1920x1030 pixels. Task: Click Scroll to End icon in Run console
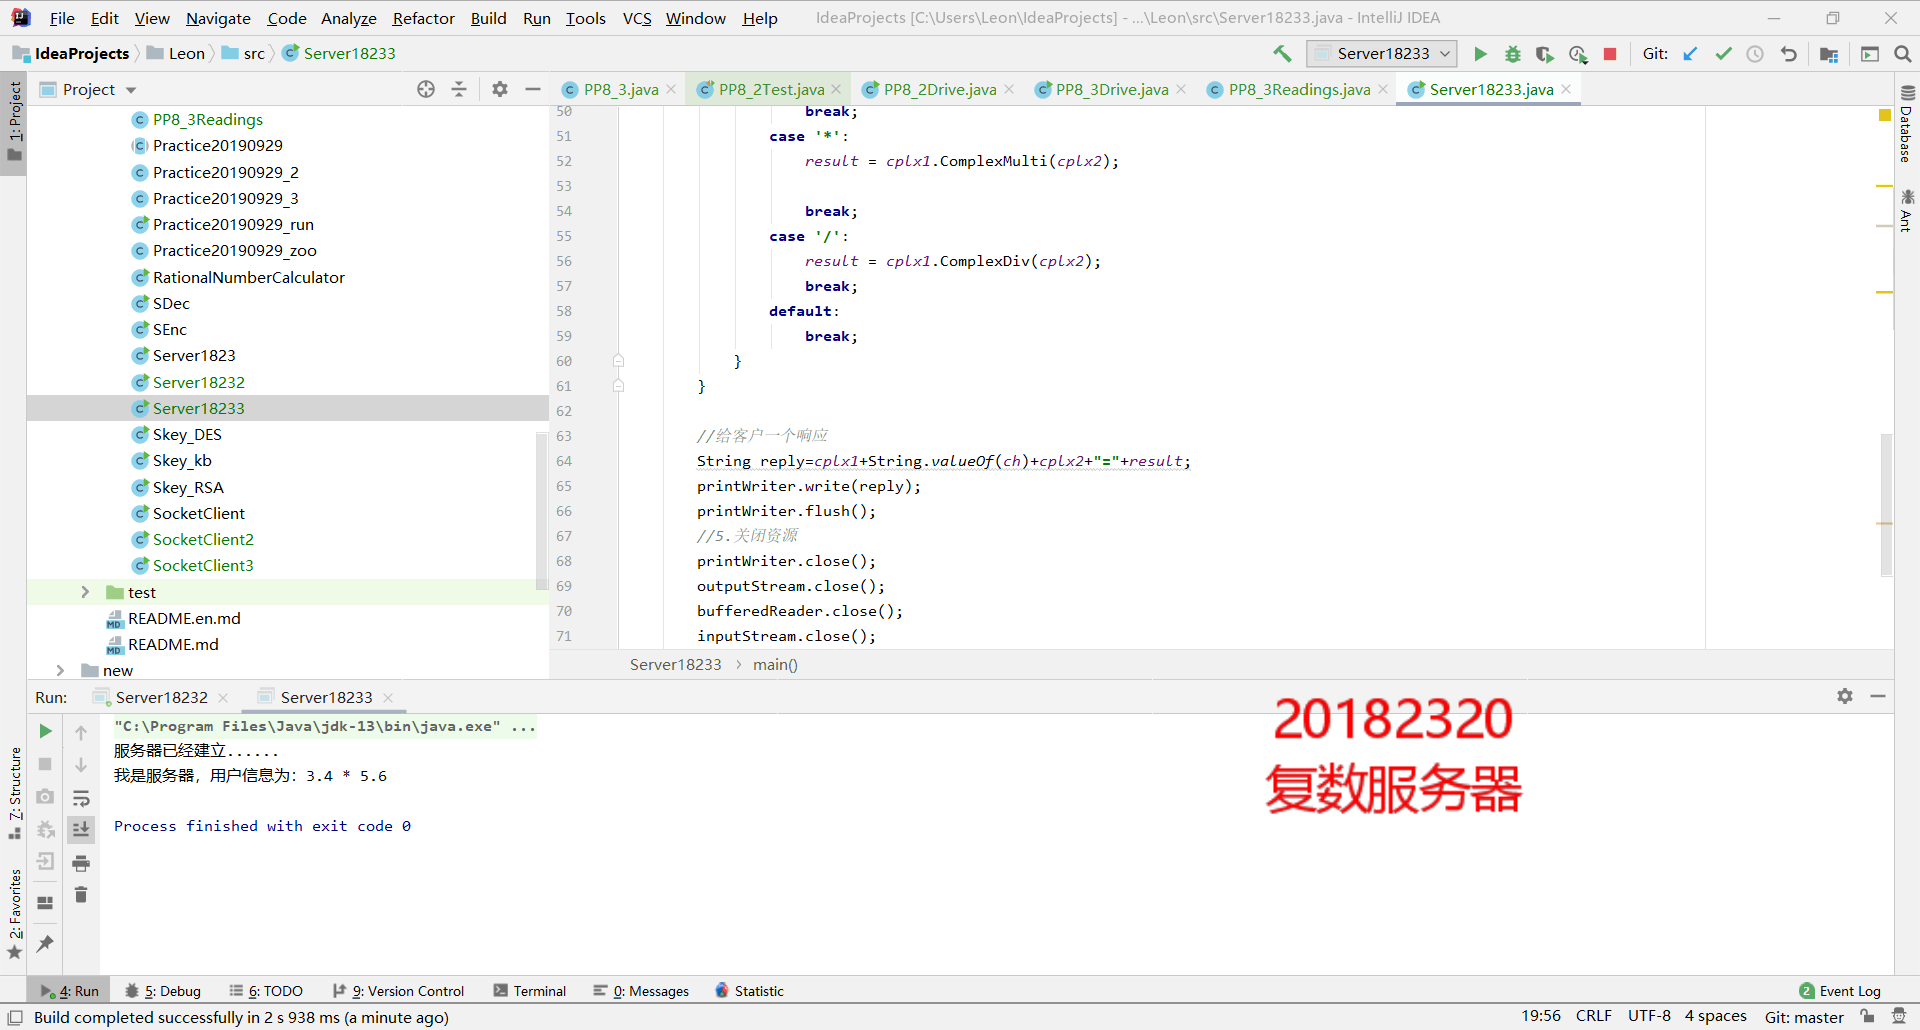click(x=81, y=829)
